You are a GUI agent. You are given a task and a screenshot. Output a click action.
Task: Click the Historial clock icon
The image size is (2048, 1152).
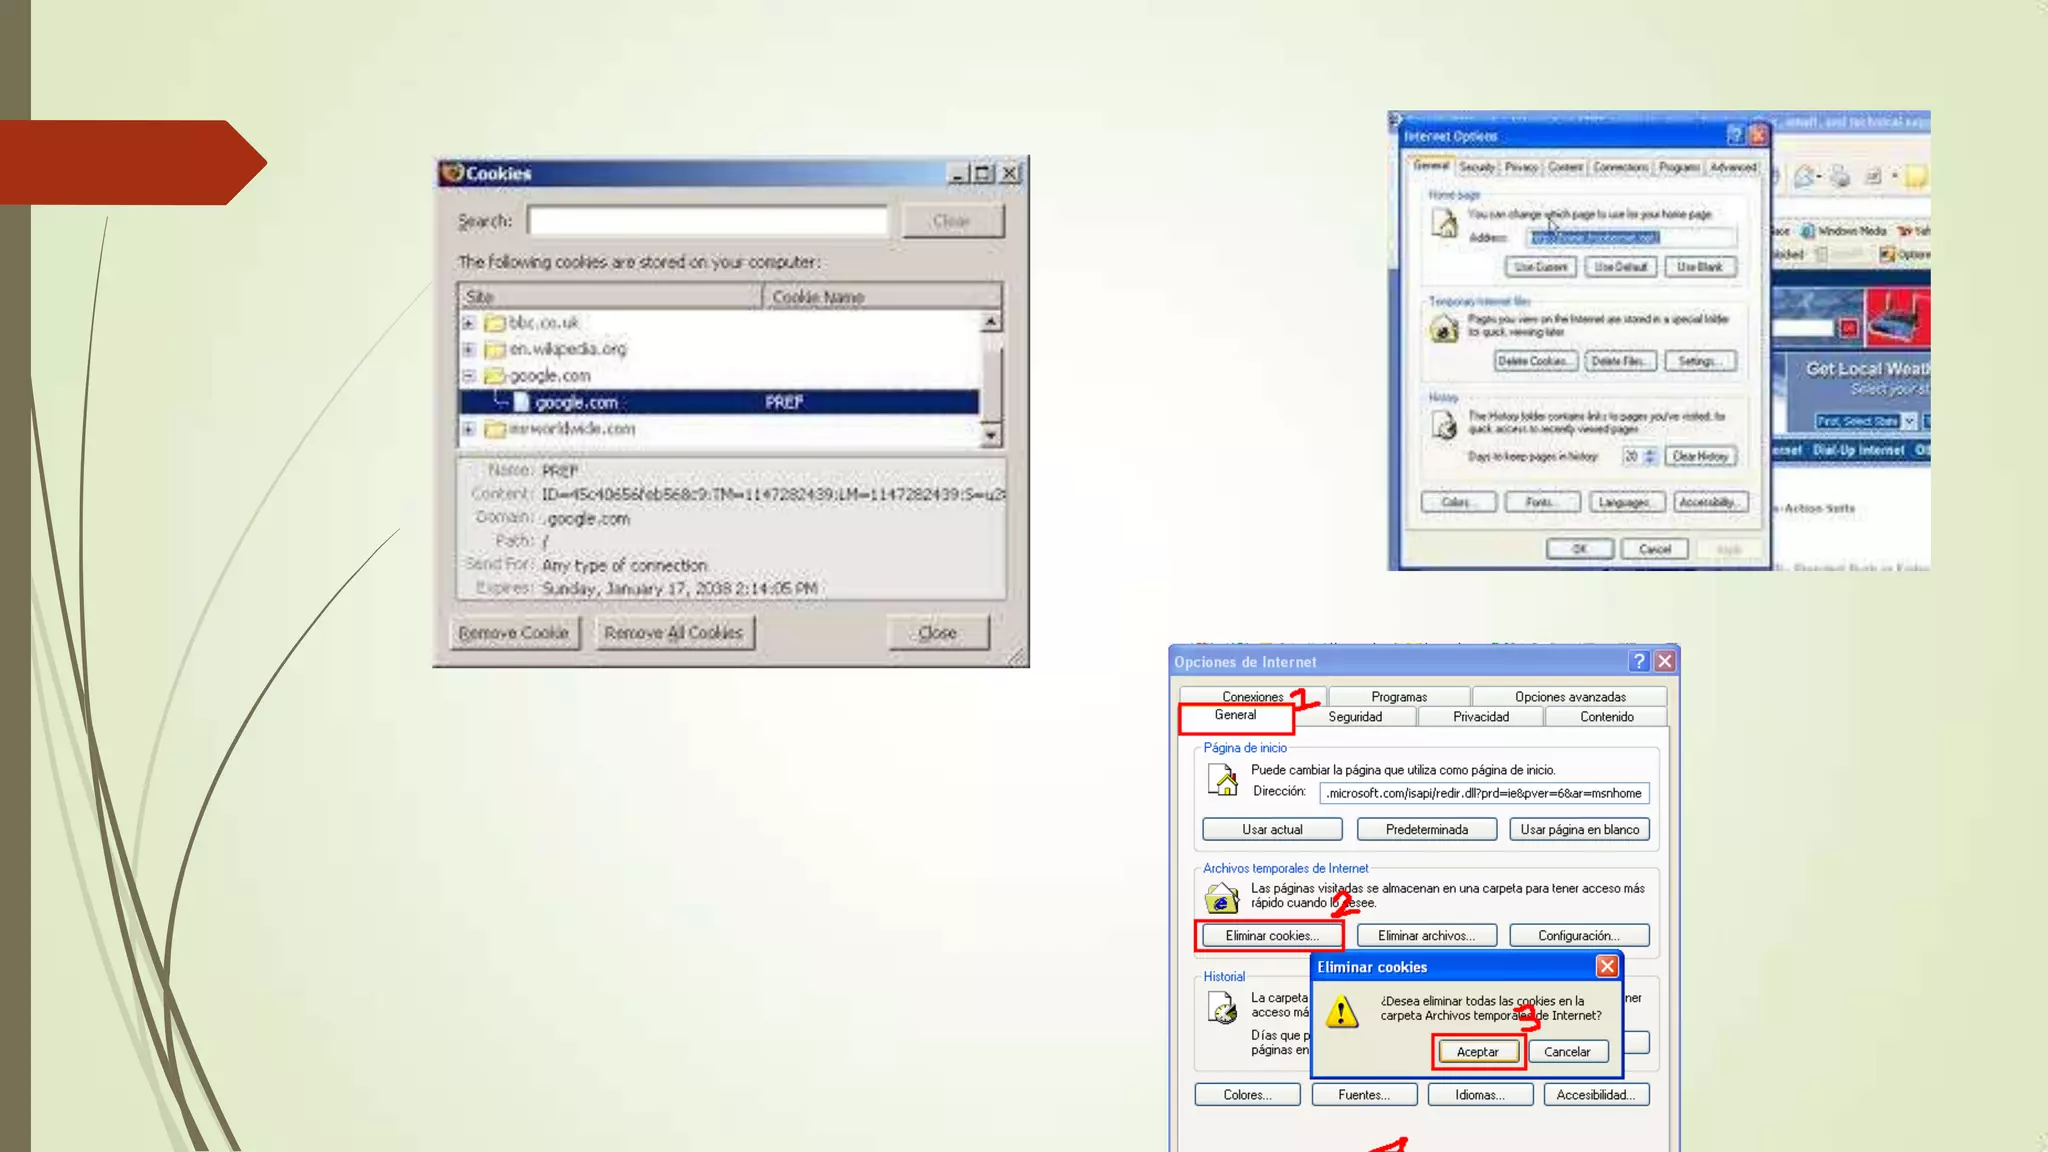[1222, 1008]
